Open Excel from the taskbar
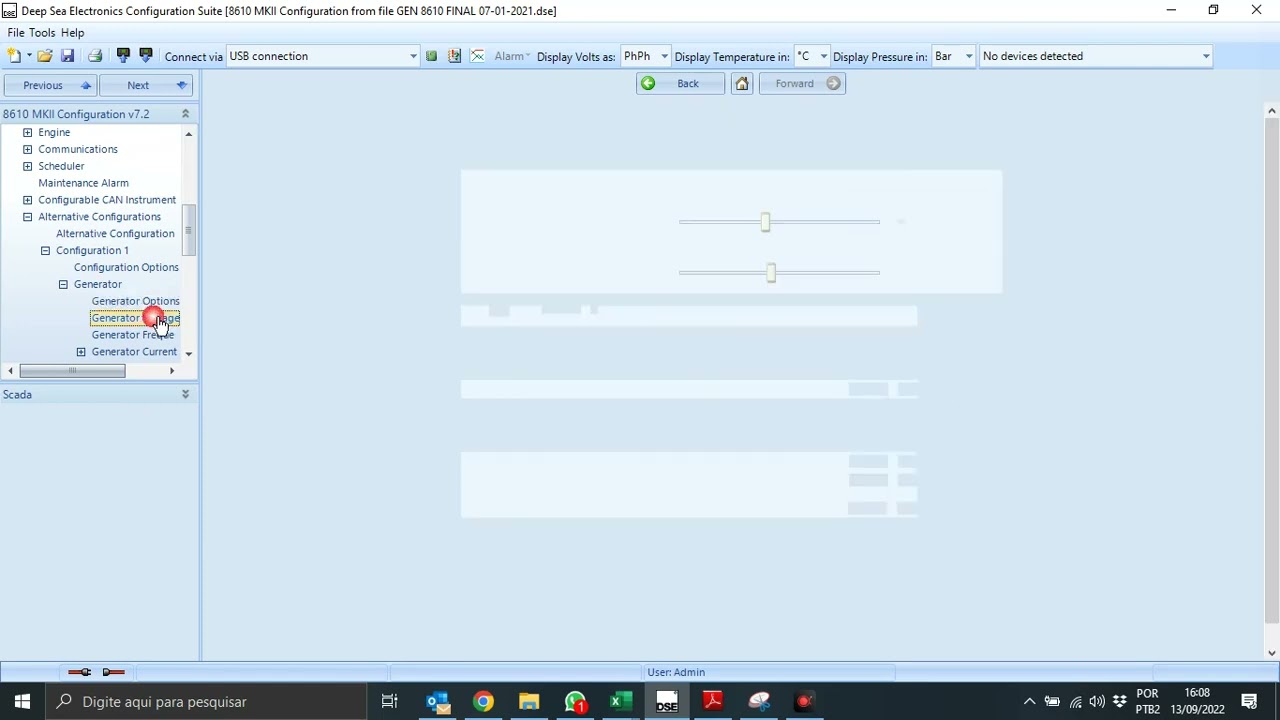This screenshot has width=1280, height=720. [x=621, y=702]
